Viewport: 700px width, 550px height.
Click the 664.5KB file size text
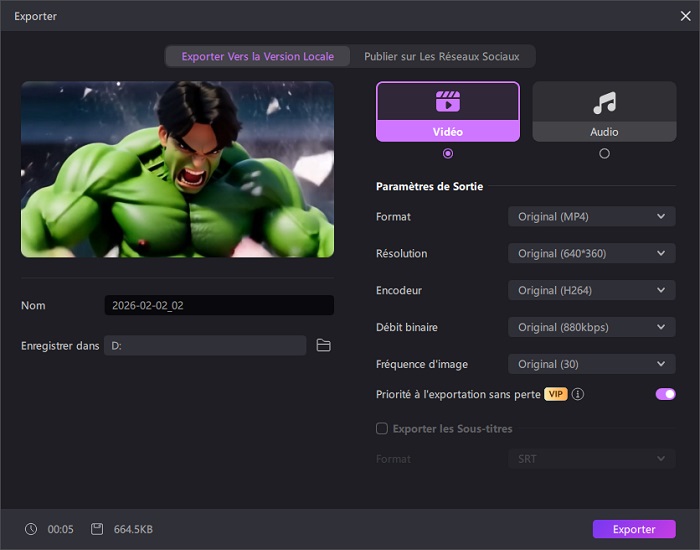point(133,529)
